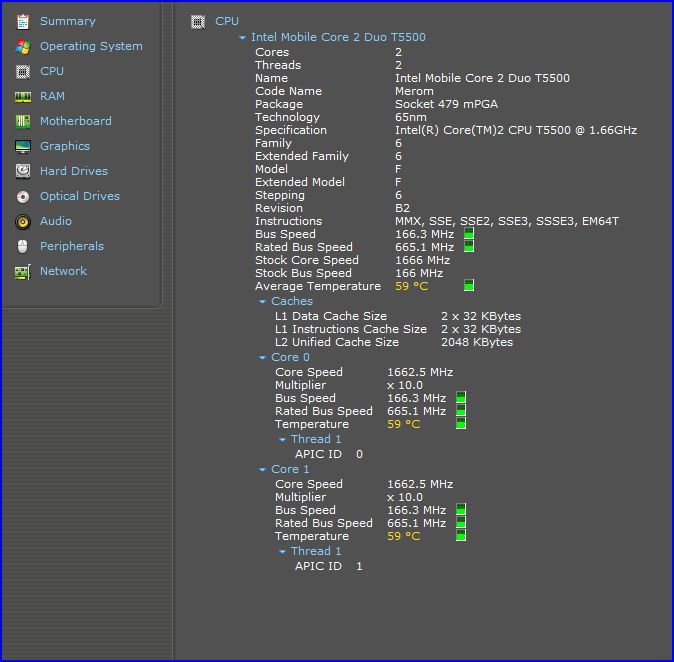Collapse the Core 1 section

(262, 470)
